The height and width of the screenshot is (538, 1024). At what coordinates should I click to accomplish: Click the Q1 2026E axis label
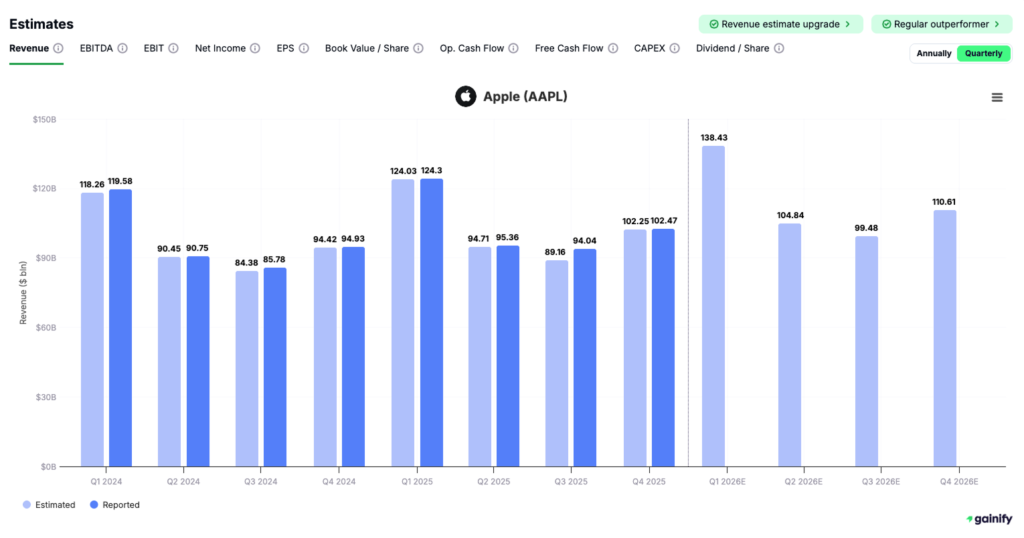click(x=728, y=482)
